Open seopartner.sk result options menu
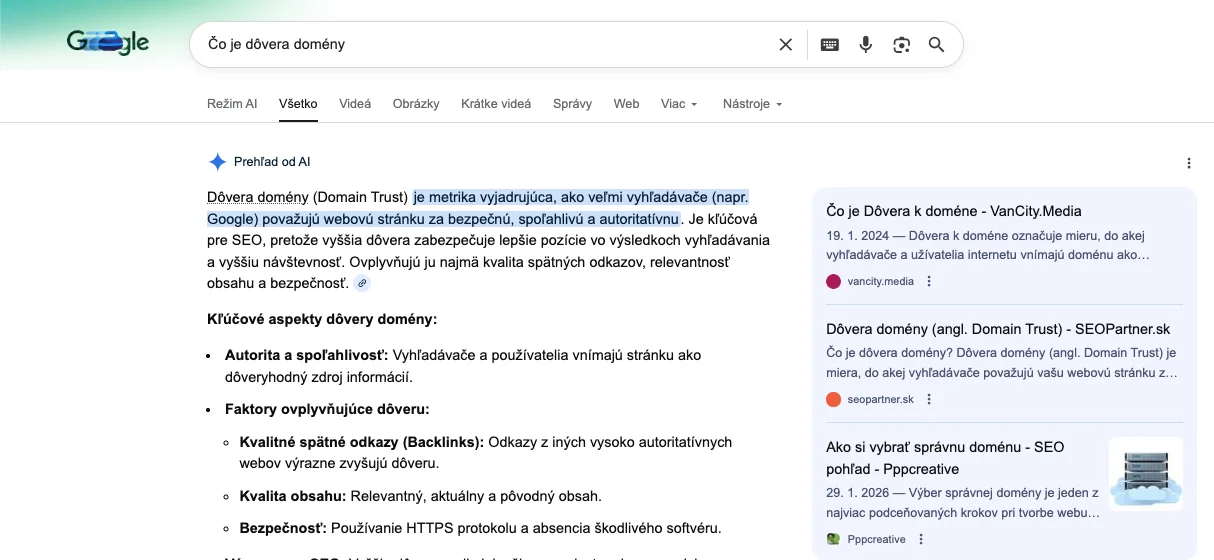1214x560 pixels. pyautogui.click(x=929, y=400)
